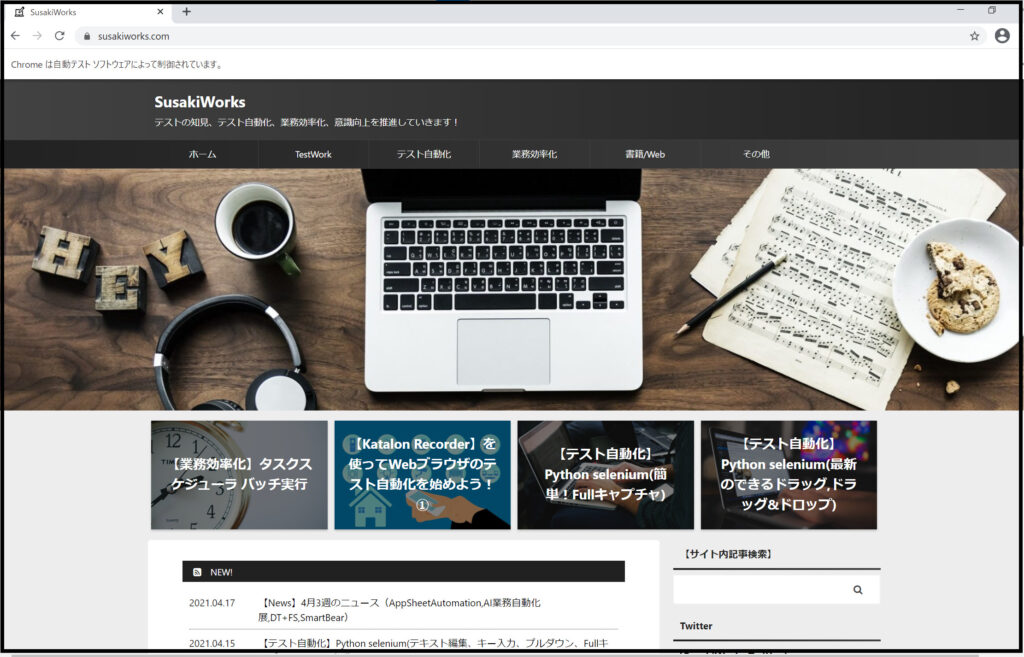The image size is (1024, 657).
Task: Go back using the browser back arrow
Action: 16,36
